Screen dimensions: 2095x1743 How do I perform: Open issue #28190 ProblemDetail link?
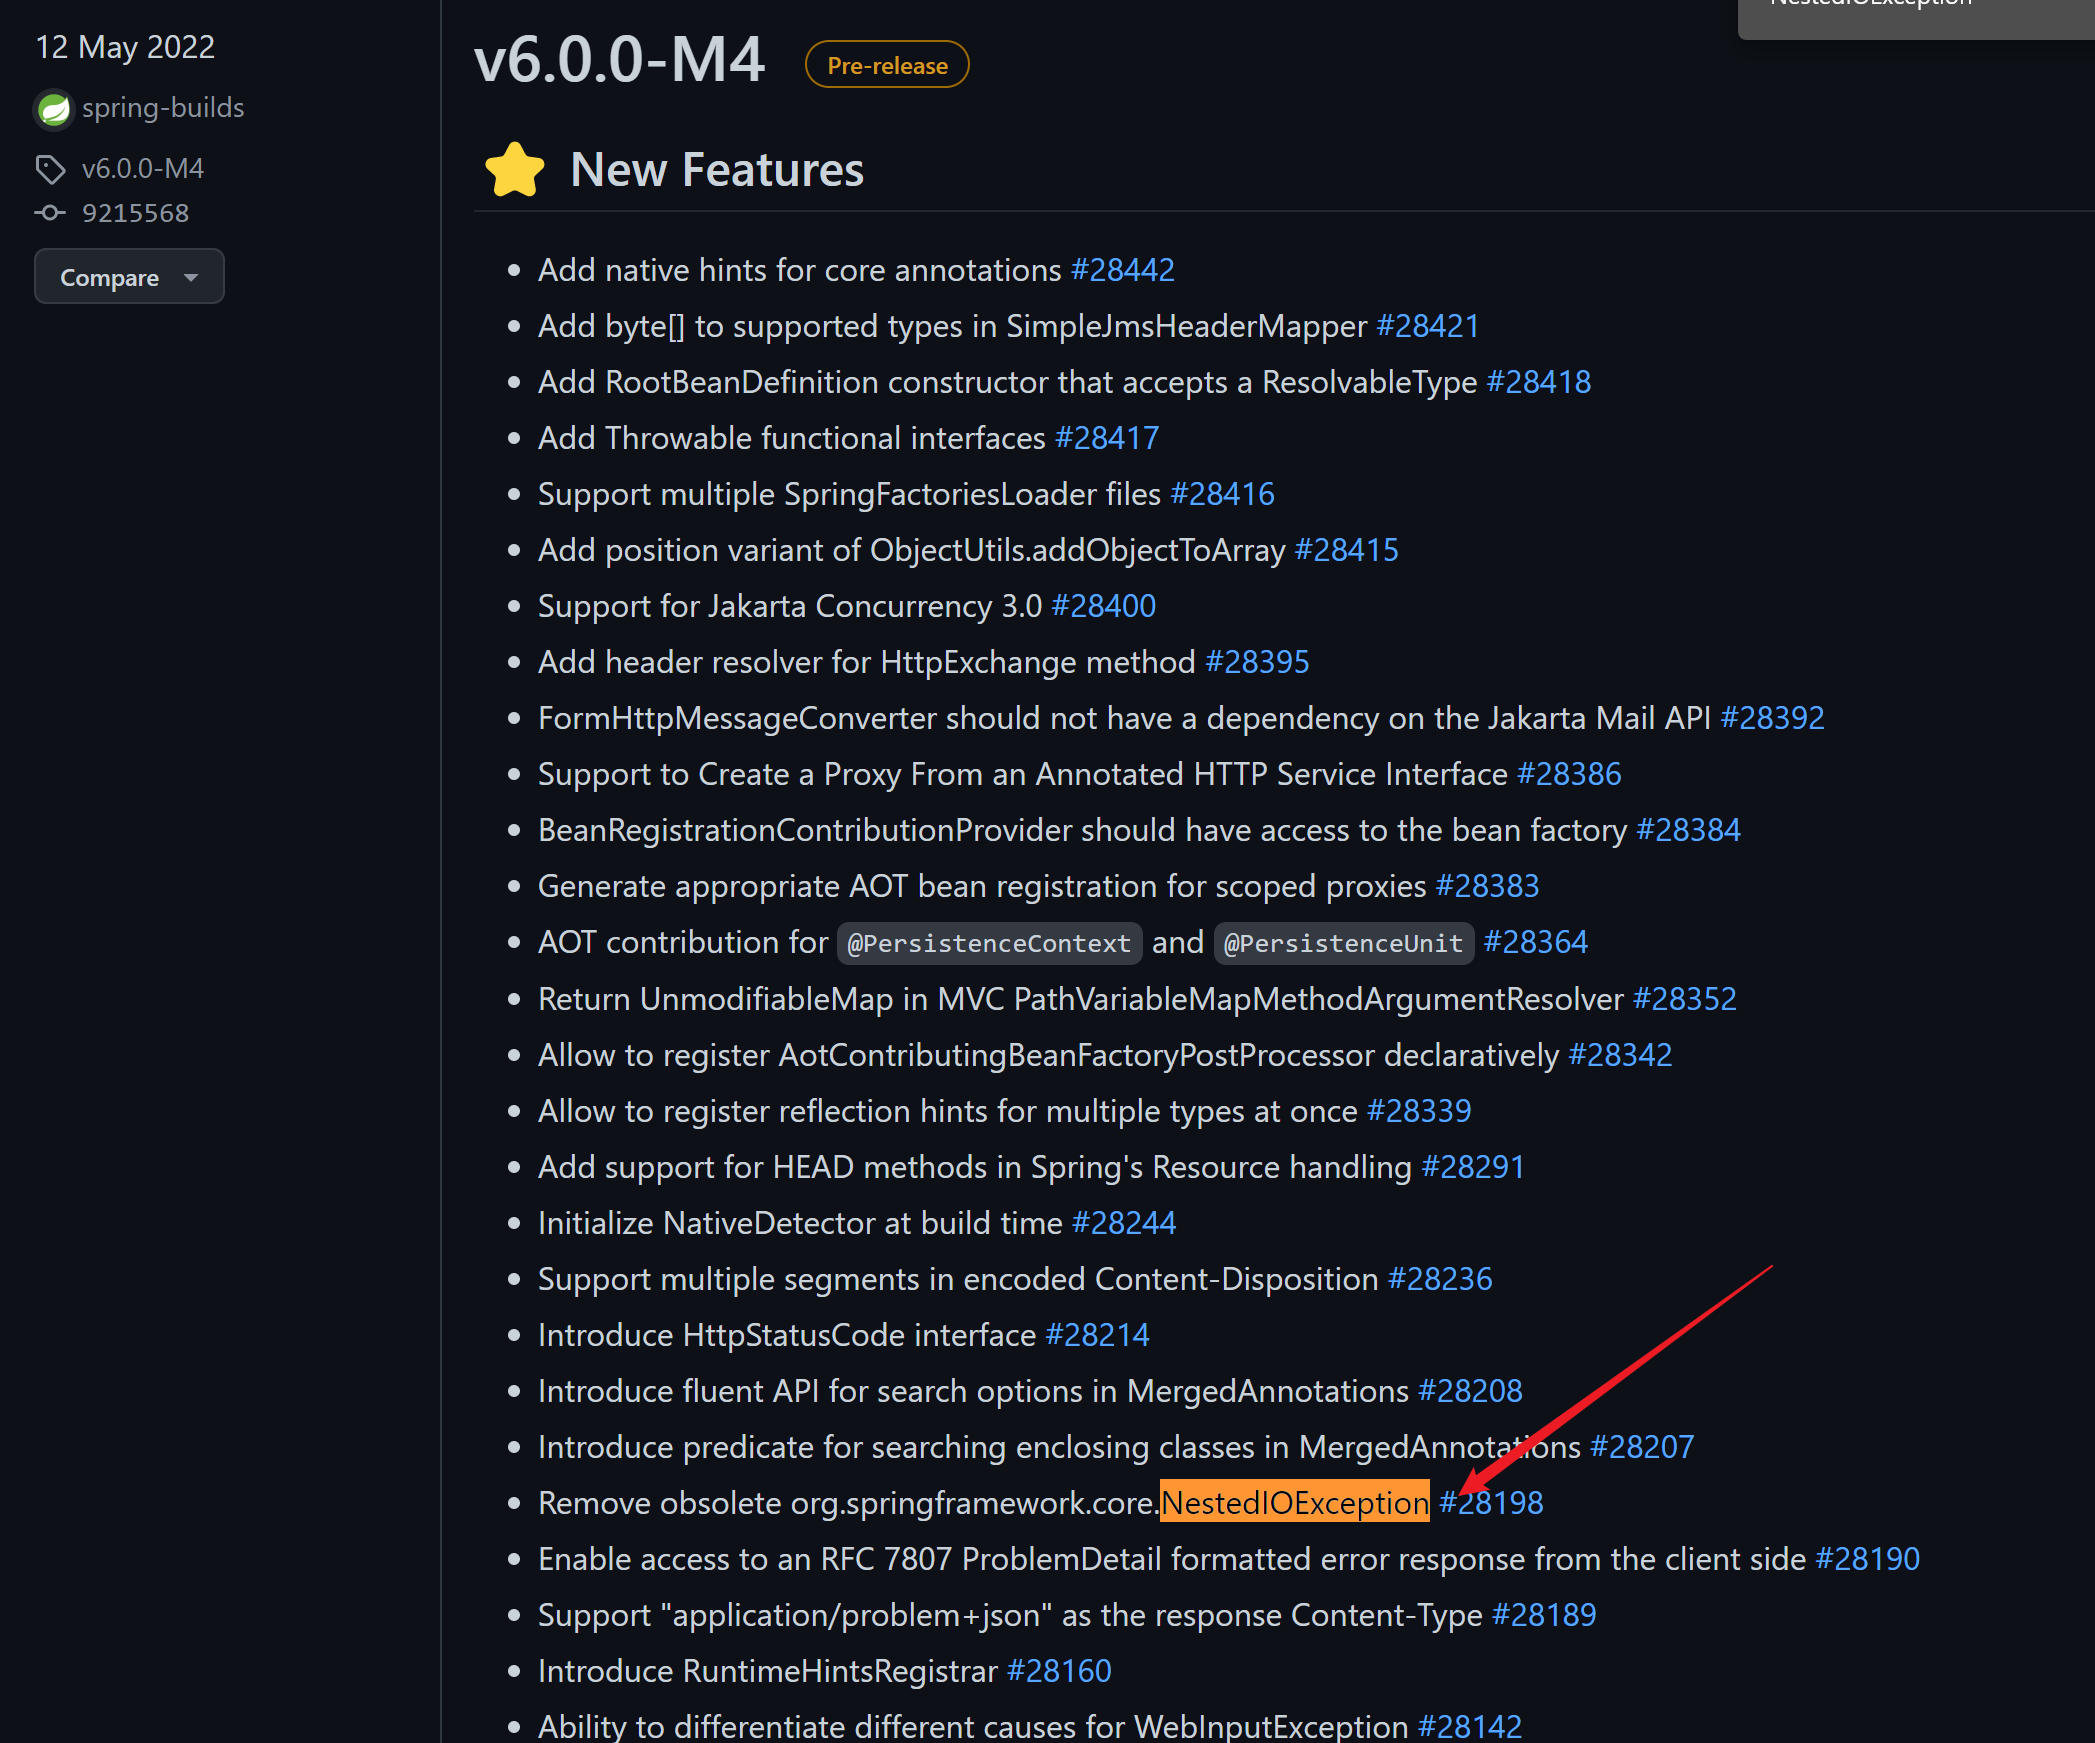[1867, 1558]
